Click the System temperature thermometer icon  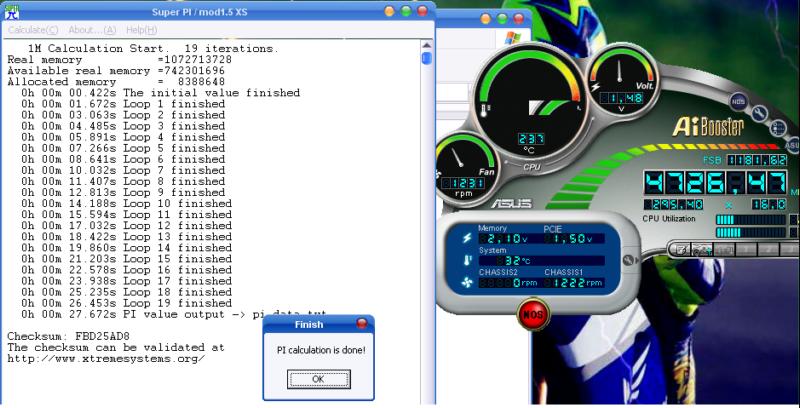click(x=467, y=260)
